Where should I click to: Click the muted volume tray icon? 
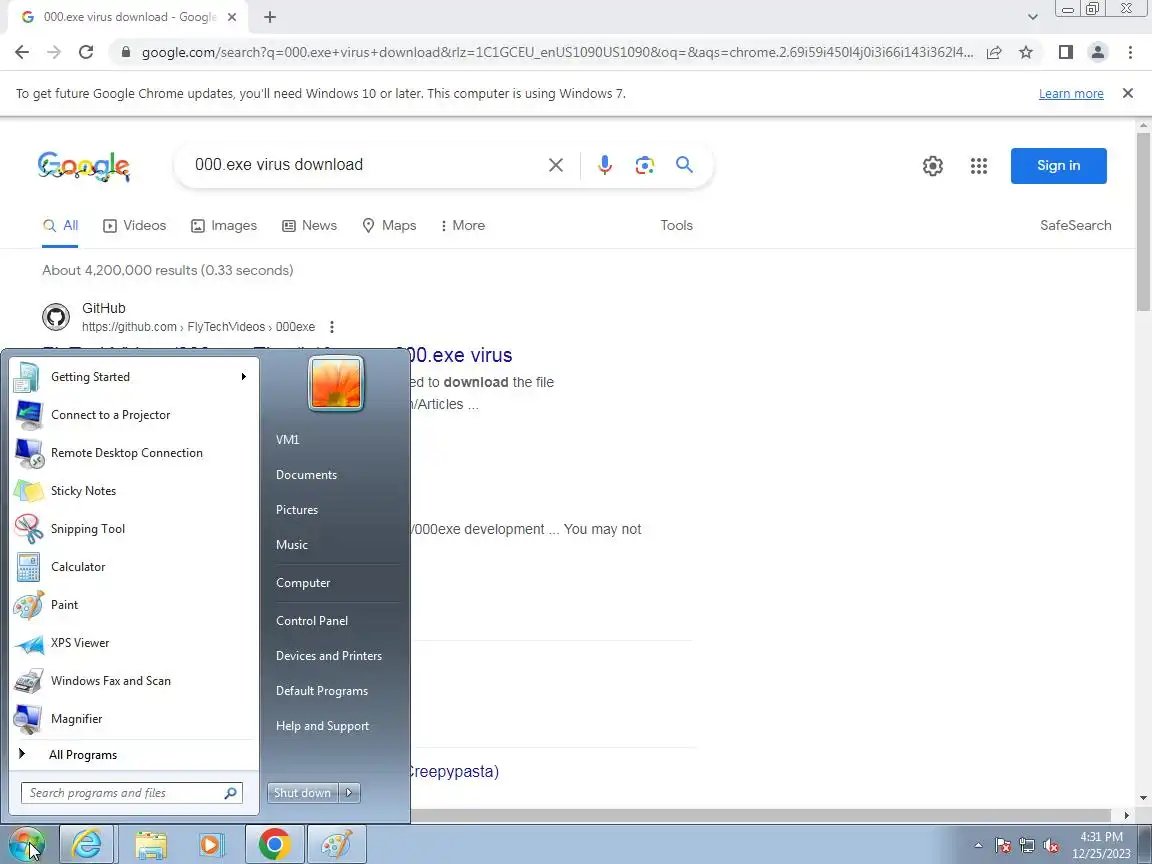(1051, 846)
